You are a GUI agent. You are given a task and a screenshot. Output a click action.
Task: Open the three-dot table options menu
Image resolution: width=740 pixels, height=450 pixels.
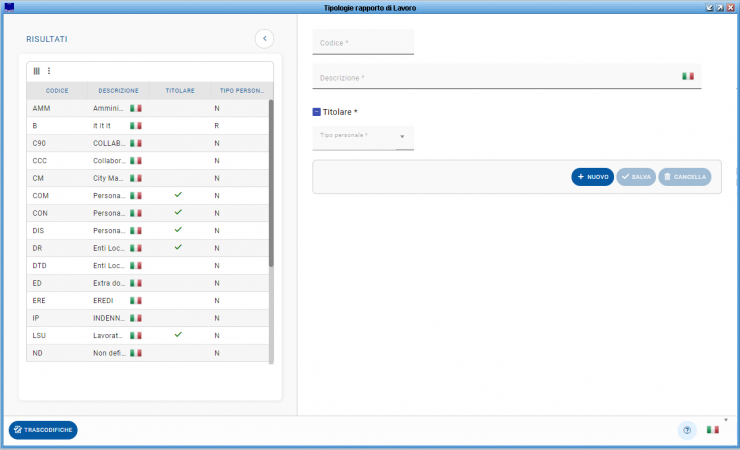(x=48, y=71)
